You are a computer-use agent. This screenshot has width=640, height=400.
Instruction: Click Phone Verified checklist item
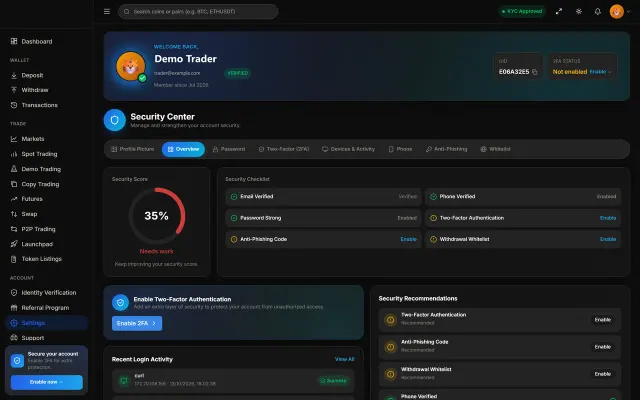tap(523, 196)
